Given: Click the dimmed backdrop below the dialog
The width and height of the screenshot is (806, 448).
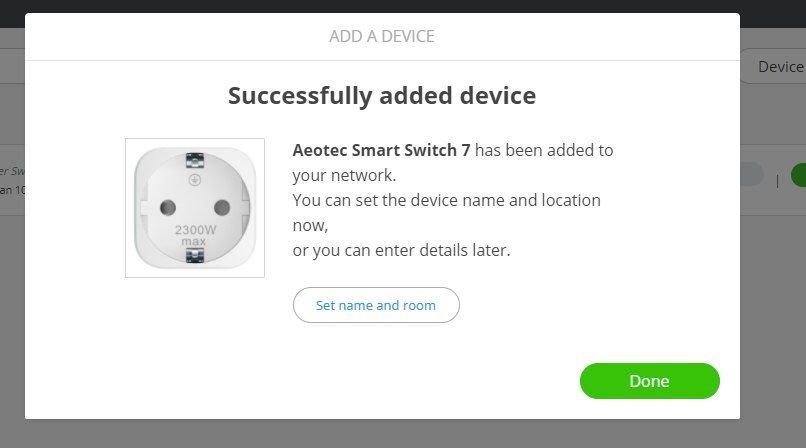Looking at the screenshot, I should [x=400, y=434].
